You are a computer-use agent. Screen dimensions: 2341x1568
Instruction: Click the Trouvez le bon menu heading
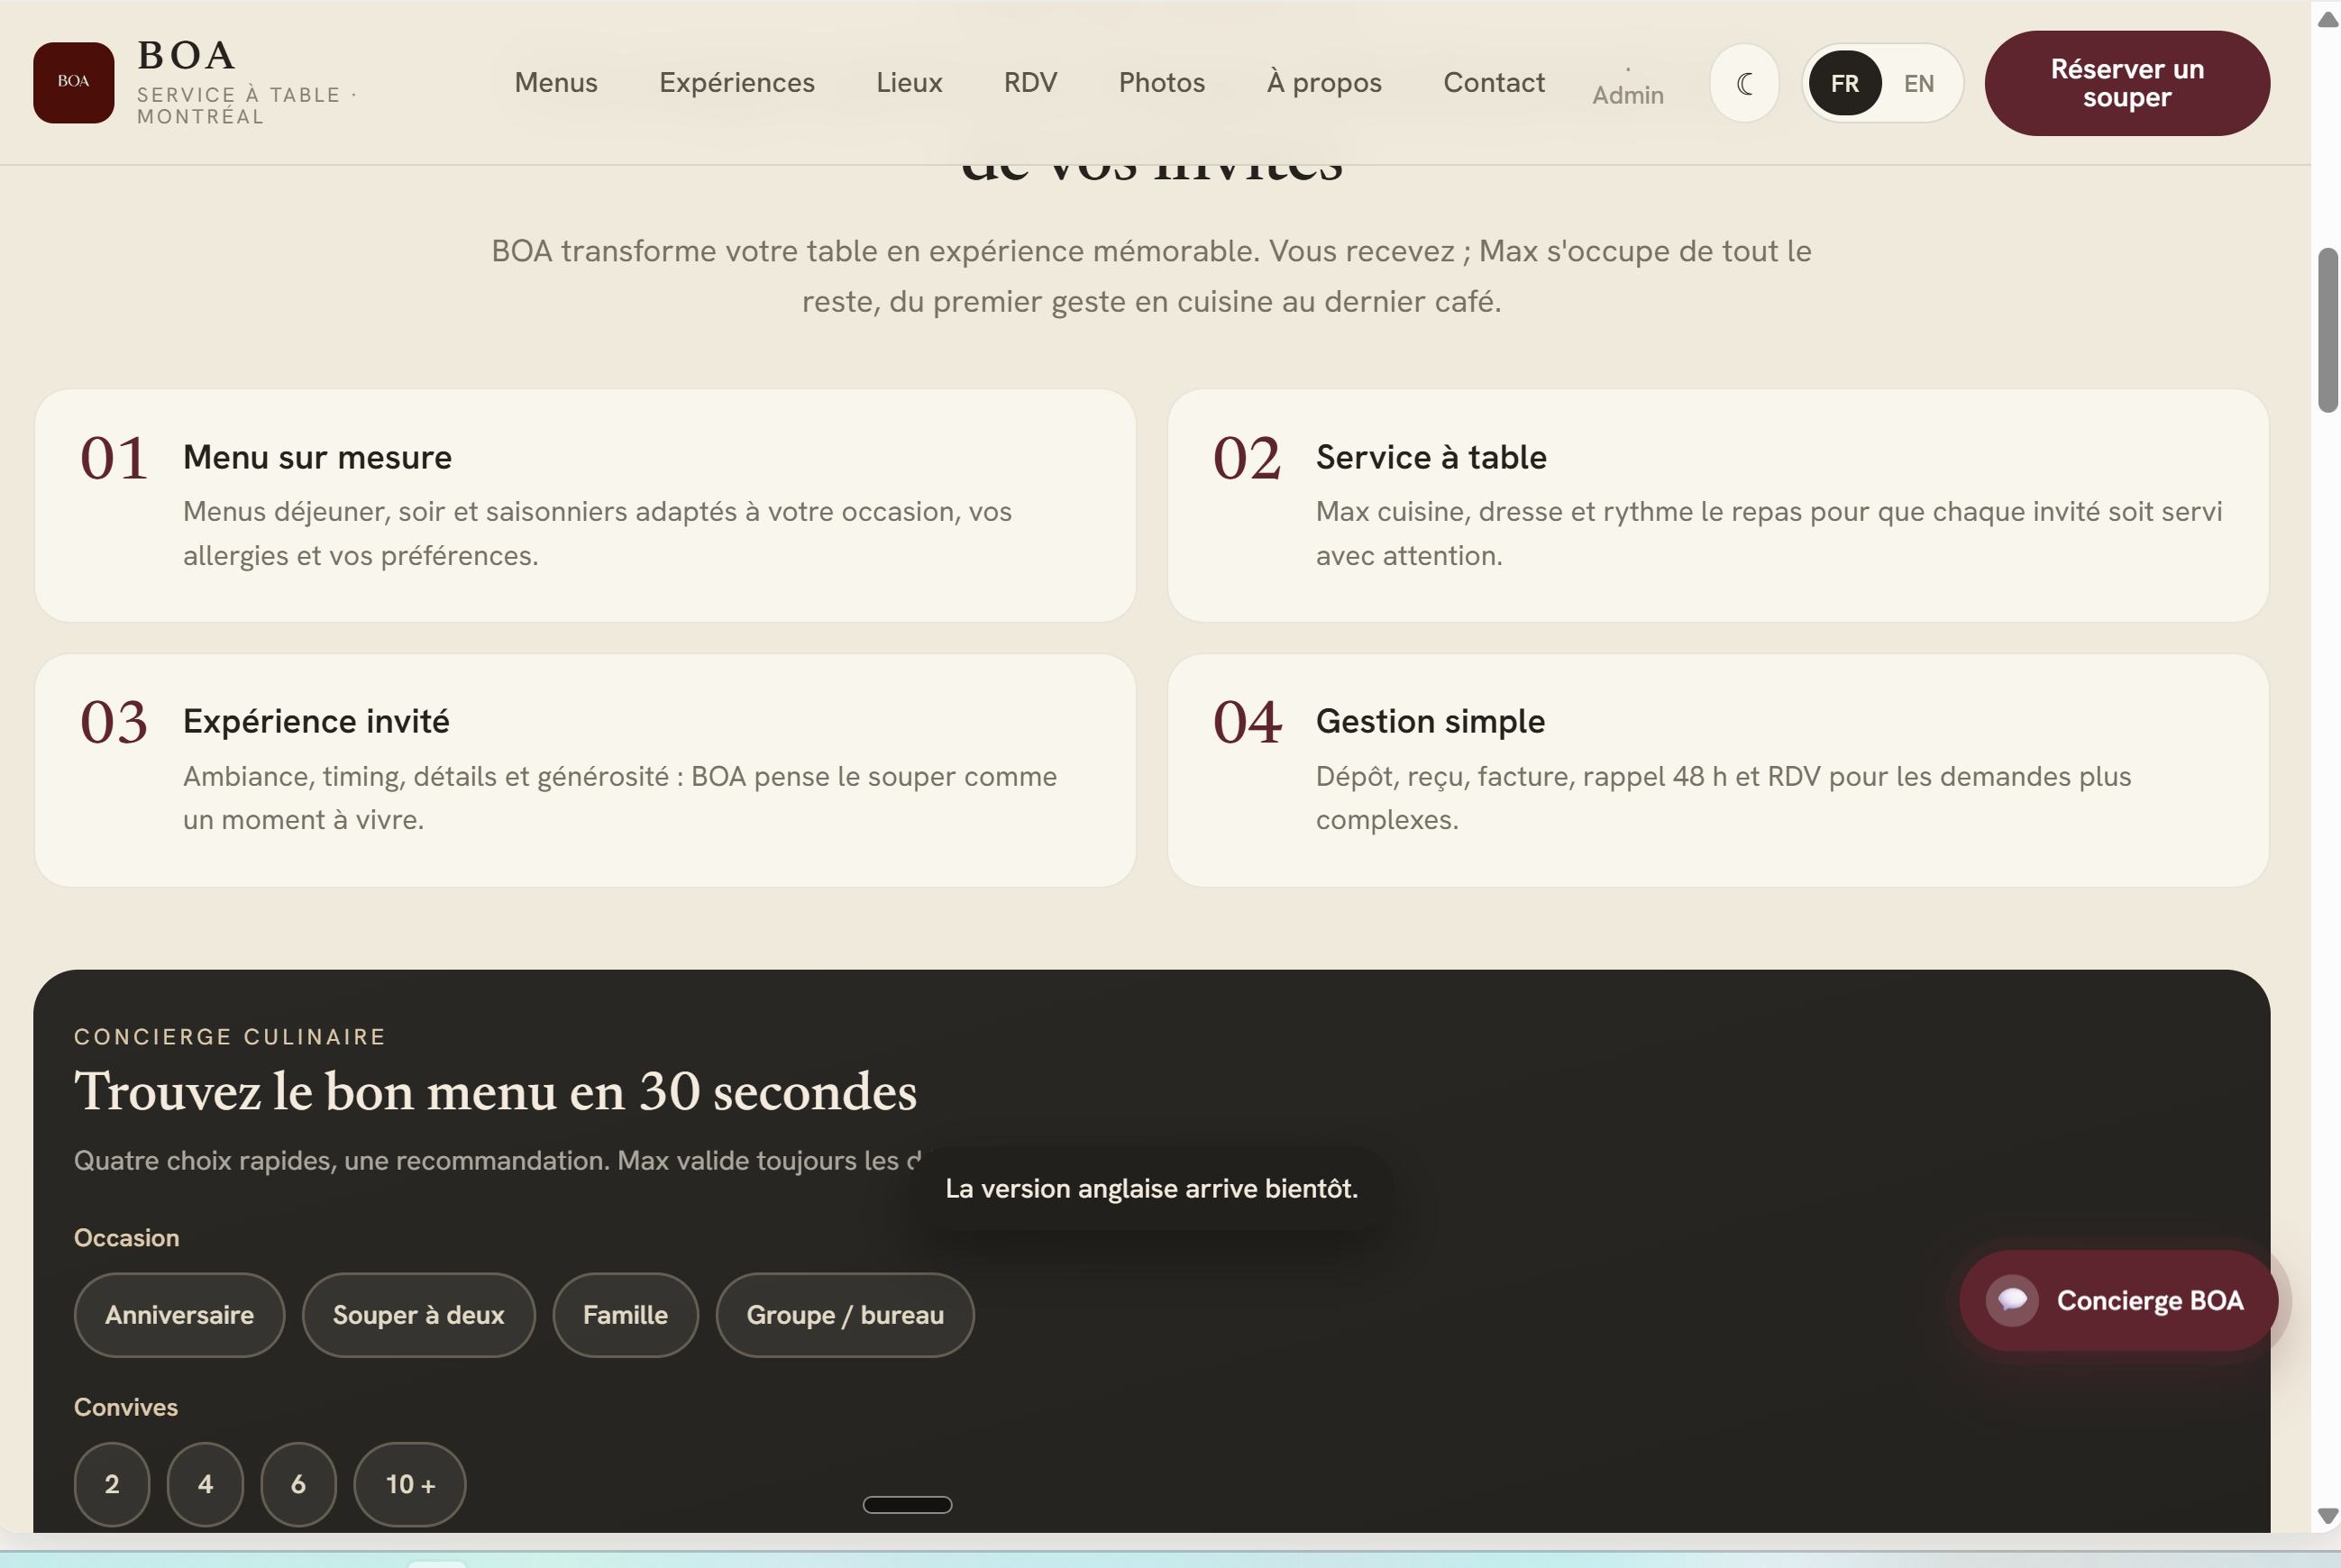(495, 1092)
